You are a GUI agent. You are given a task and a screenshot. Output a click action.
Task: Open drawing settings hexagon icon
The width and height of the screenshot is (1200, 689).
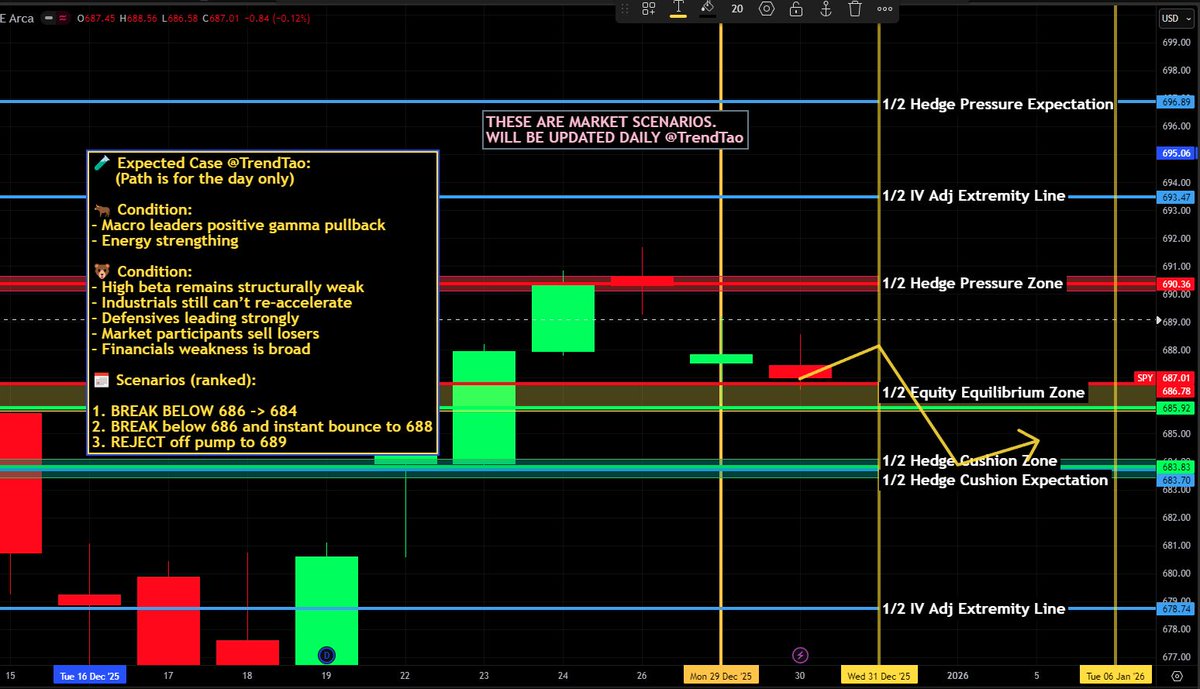pos(767,9)
